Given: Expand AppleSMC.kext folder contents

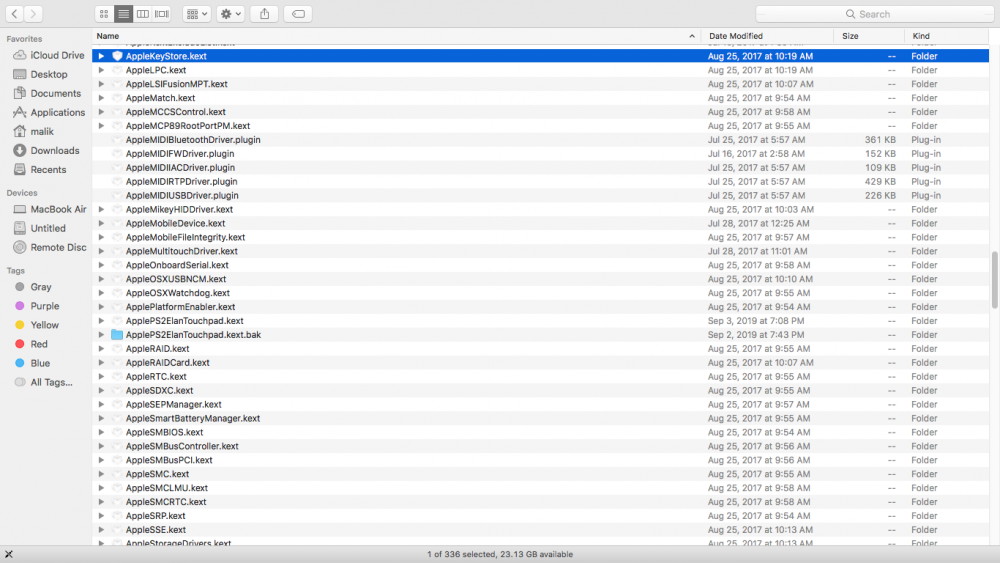Looking at the screenshot, I should (101, 474).
